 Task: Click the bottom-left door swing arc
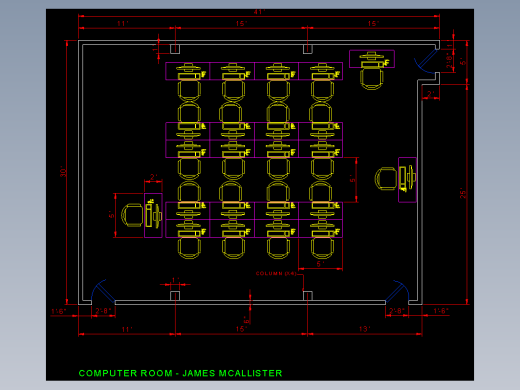click(98, 288)
